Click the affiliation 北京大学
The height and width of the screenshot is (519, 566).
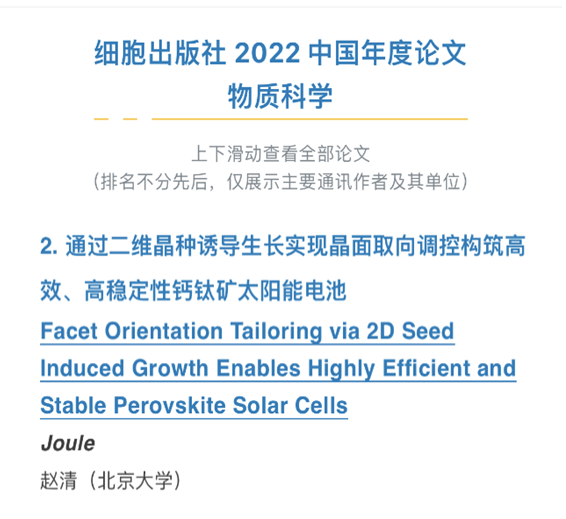(x=135, y=480)
